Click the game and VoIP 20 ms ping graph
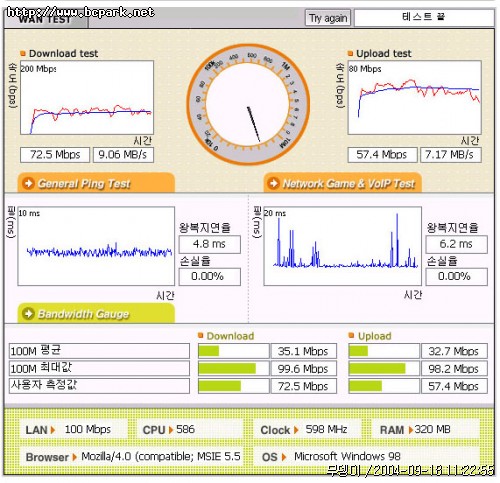The height and width of the screenshot is (483, 500). click(342, 246)
